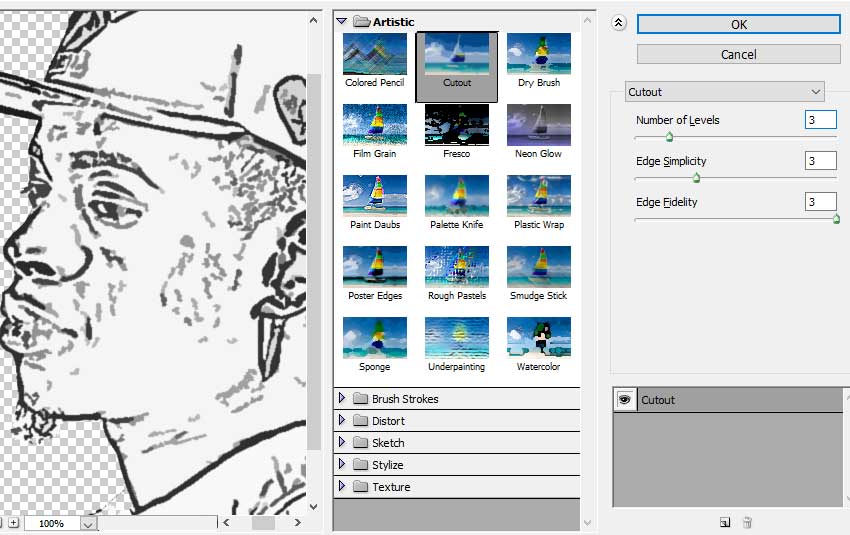Collapse the Artistic folder triangle
Screen dimensions: 850x535
tap(342, 22)
